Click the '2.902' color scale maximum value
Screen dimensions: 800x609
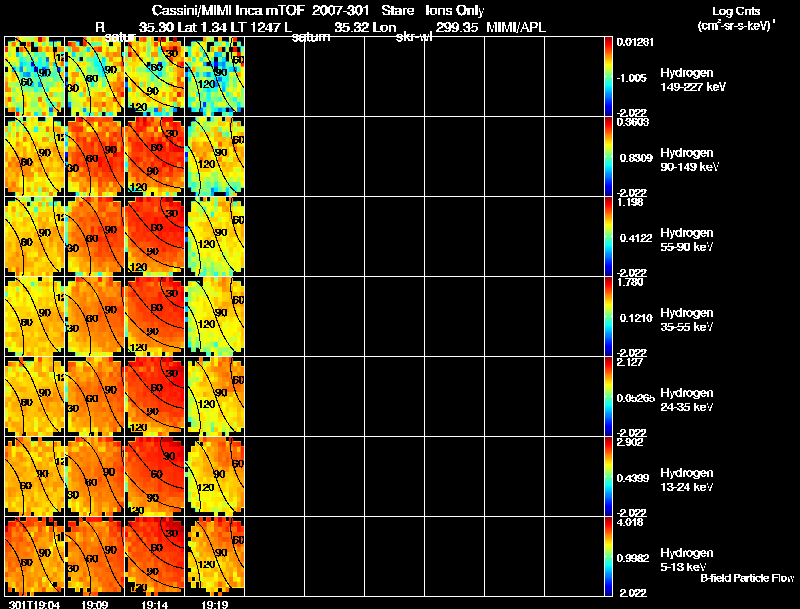click(630, 442)
